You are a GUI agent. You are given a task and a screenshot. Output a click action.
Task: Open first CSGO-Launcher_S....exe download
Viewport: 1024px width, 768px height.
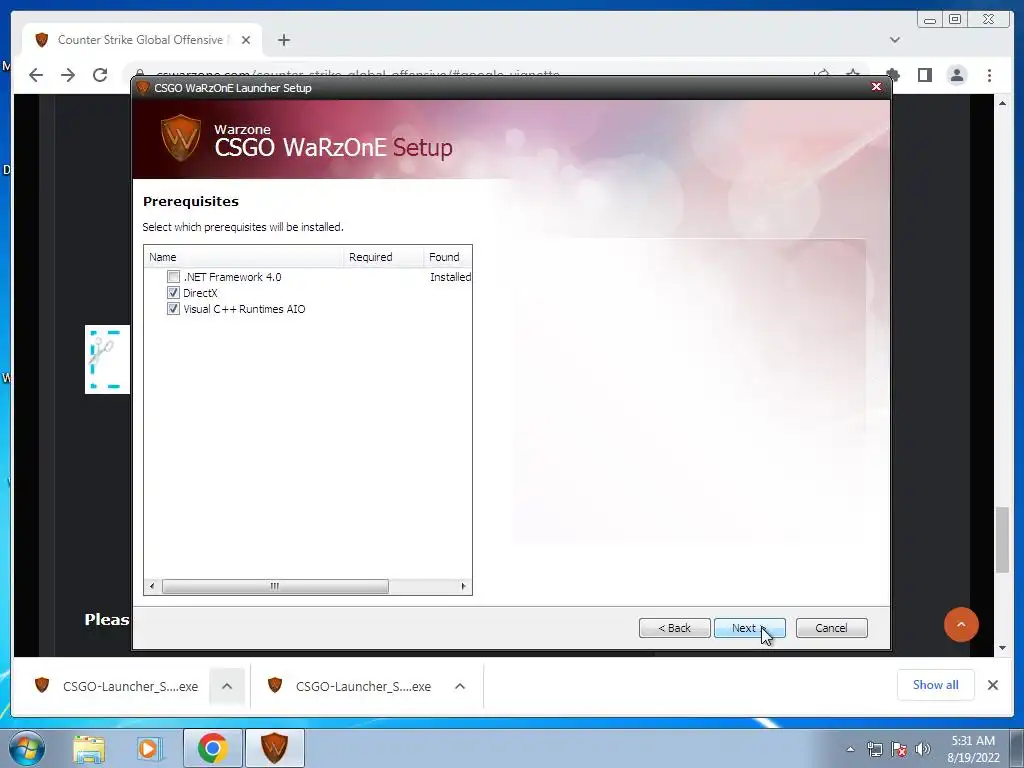(130, 686)
